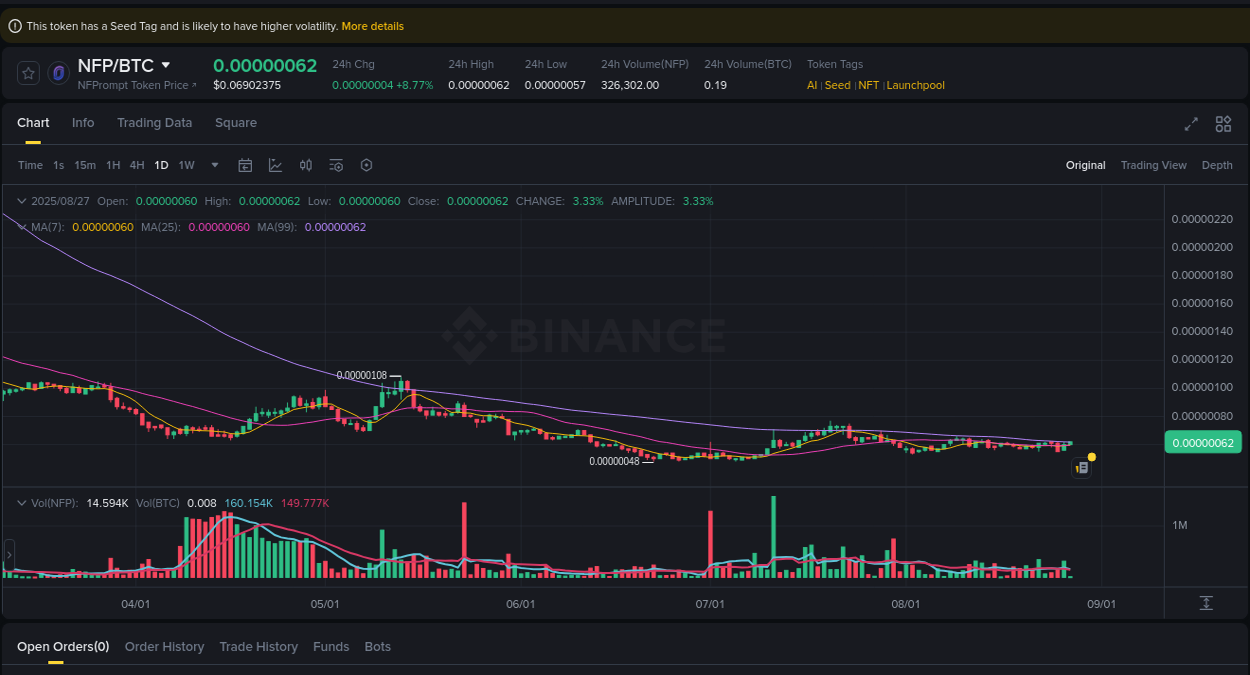Click the chart settings gear icon

pyautogui.click(x=366, y=165)
